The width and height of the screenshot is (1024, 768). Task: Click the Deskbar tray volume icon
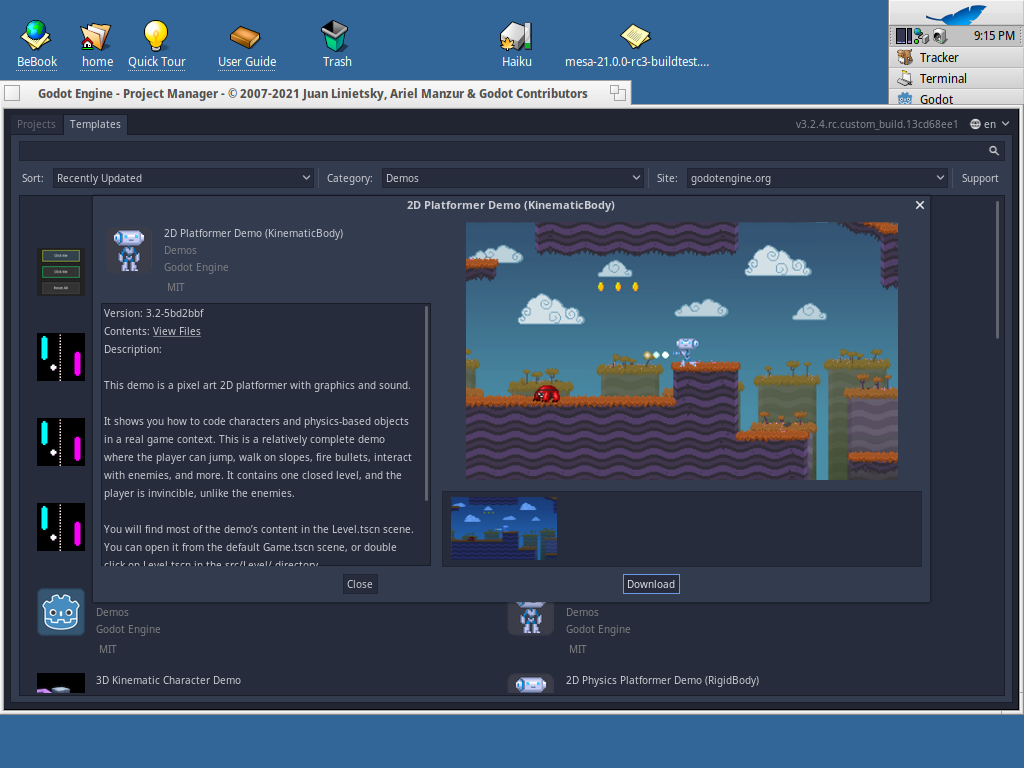pyautogui.click(x=940, y=35)
